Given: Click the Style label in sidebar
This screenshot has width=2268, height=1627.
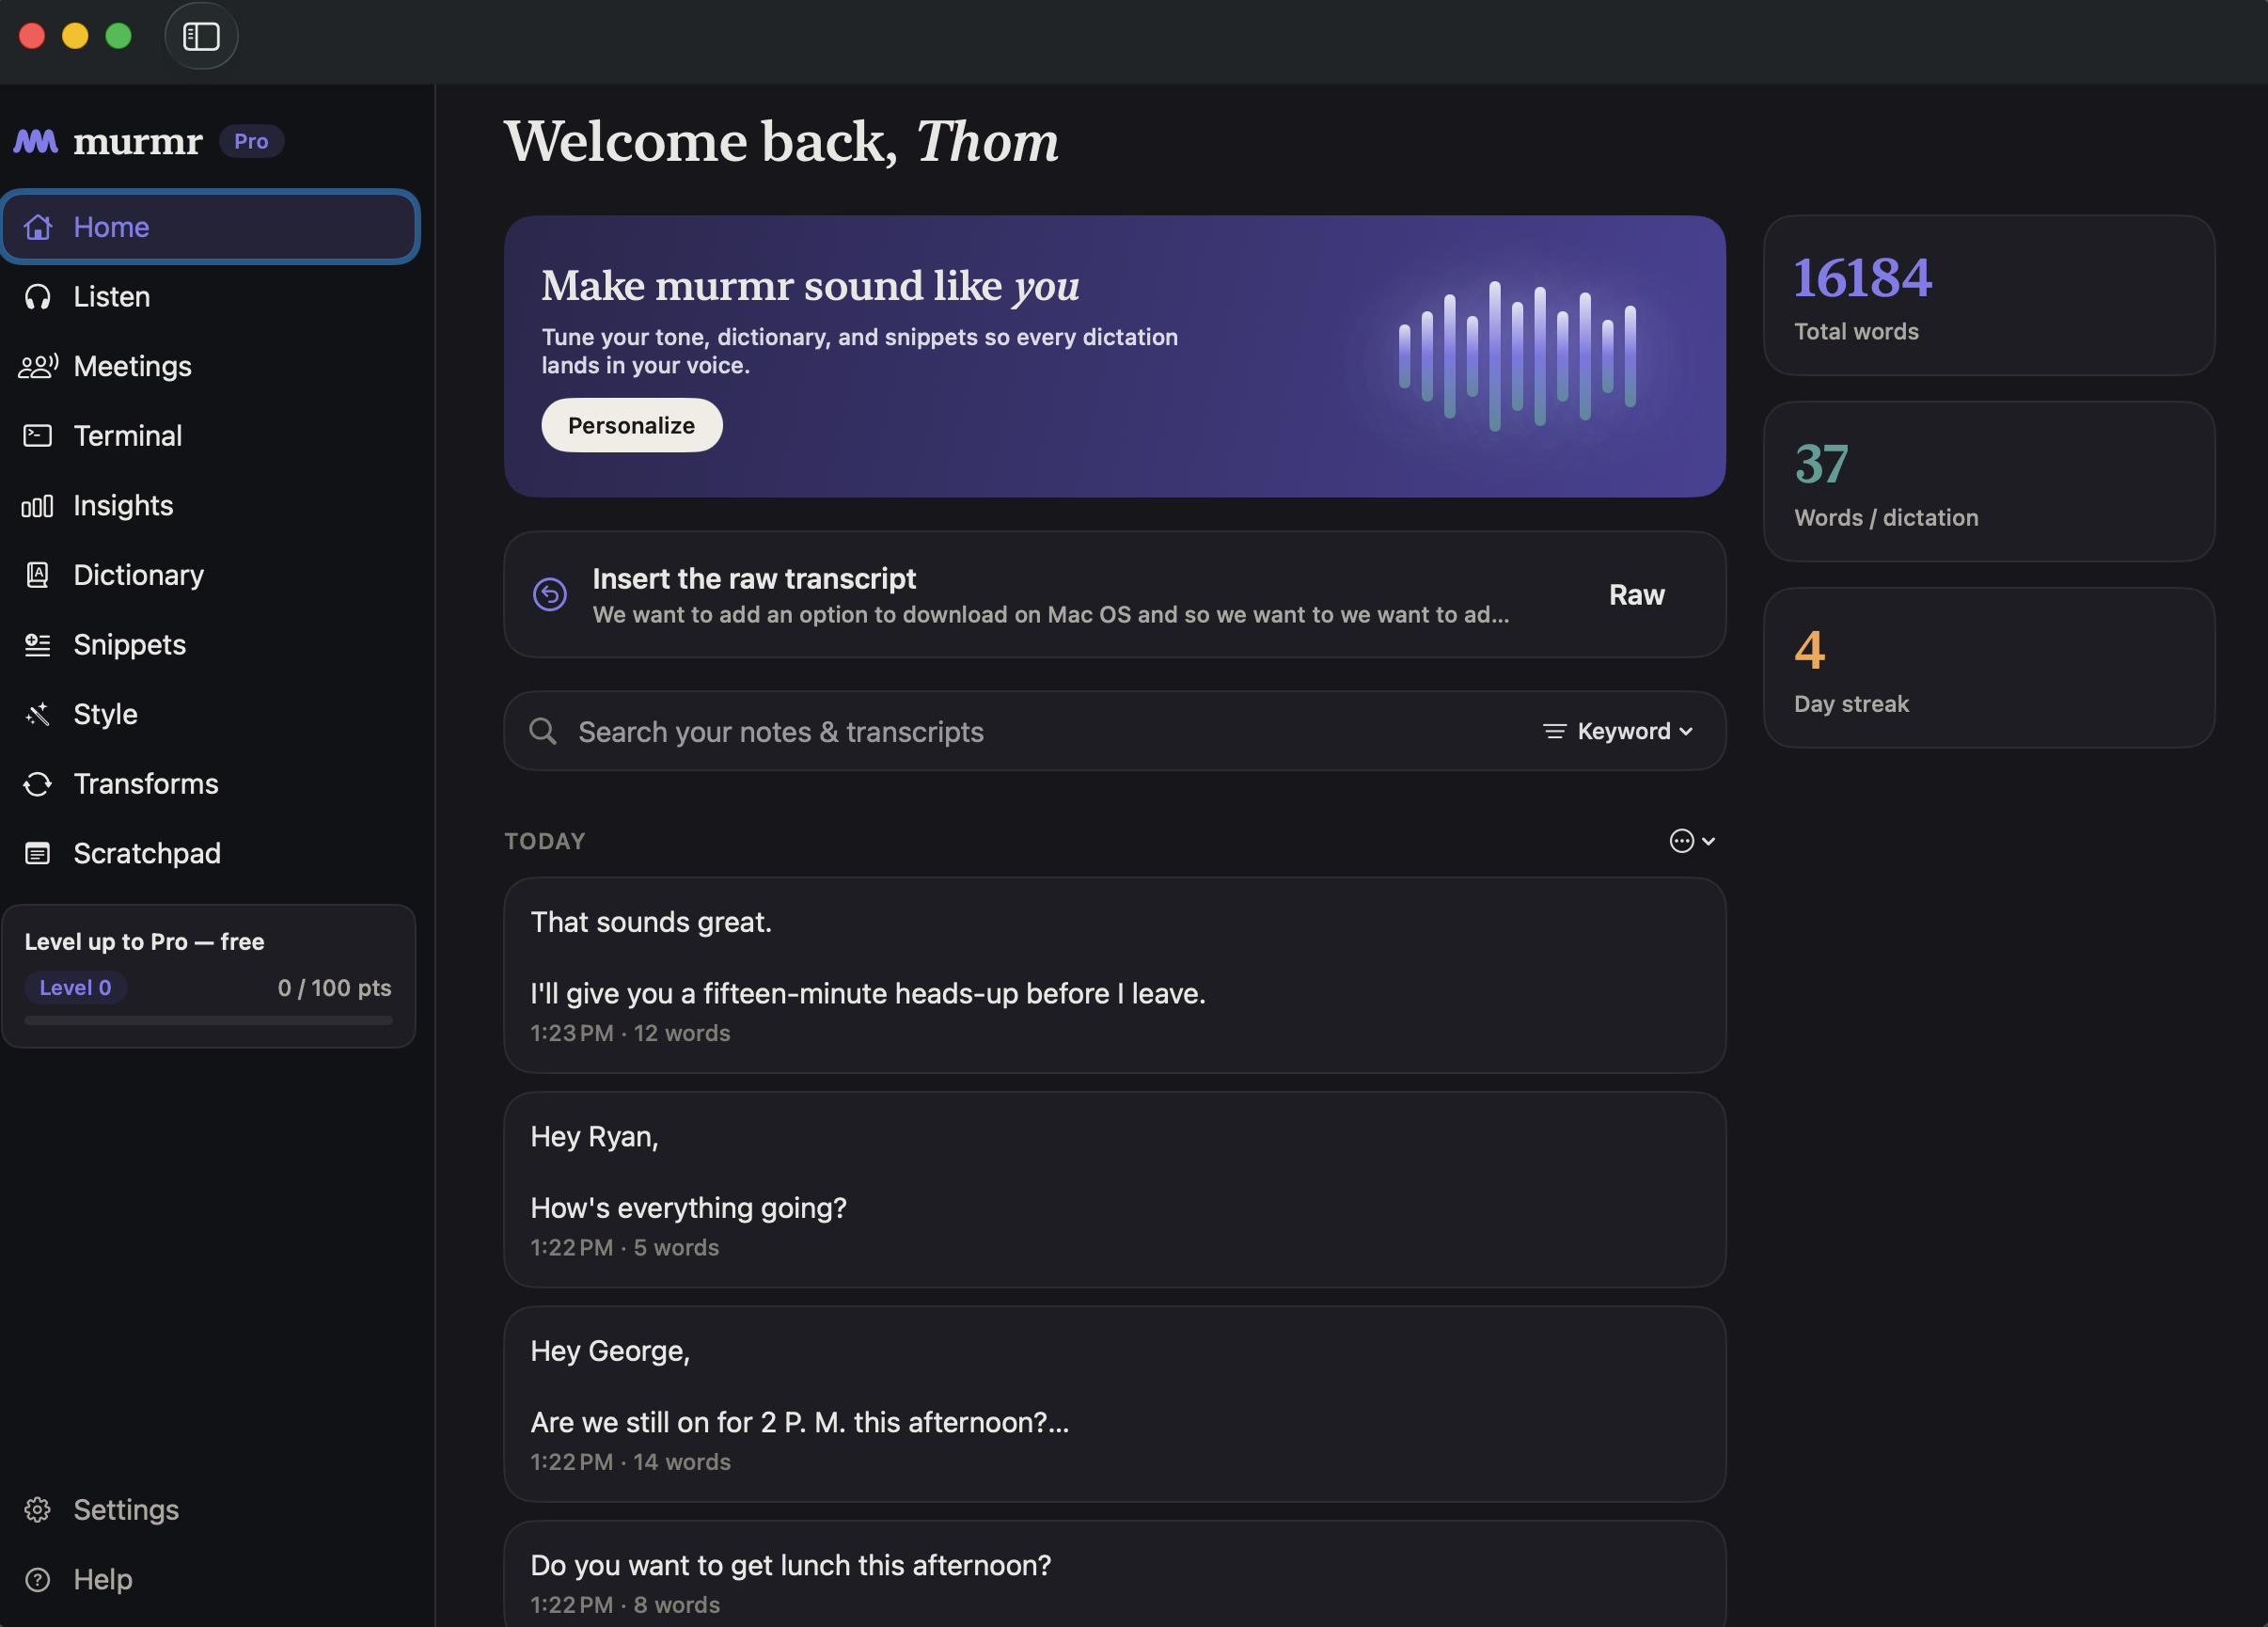Looking at the screenshot, I should [x=105, y=714].
